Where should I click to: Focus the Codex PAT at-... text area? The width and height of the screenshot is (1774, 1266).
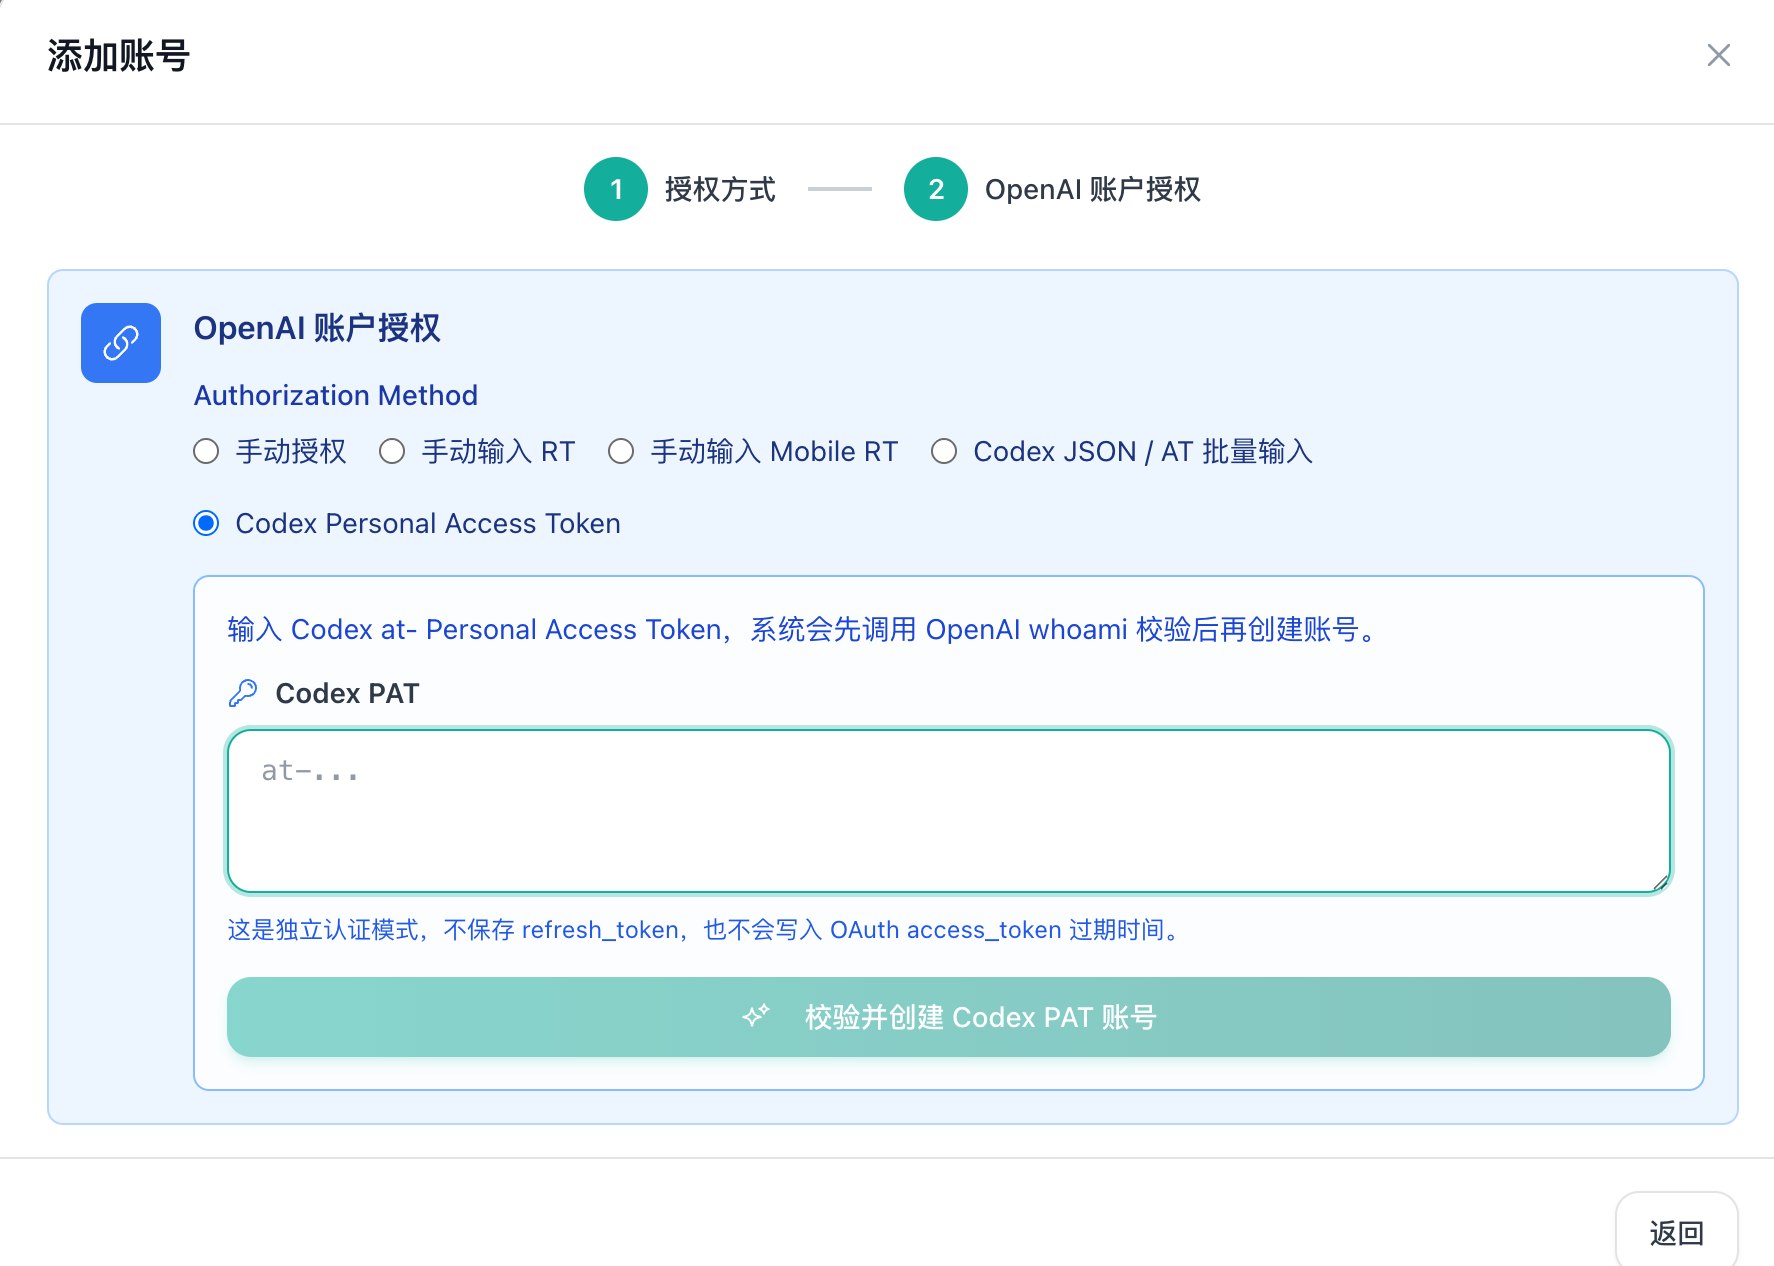(x=949, y=811)
